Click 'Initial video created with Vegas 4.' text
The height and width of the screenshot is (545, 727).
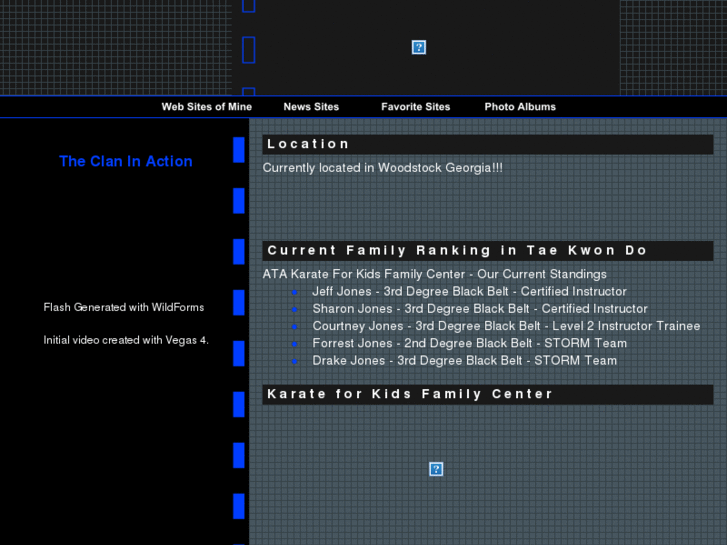click(x=126, y=340)
